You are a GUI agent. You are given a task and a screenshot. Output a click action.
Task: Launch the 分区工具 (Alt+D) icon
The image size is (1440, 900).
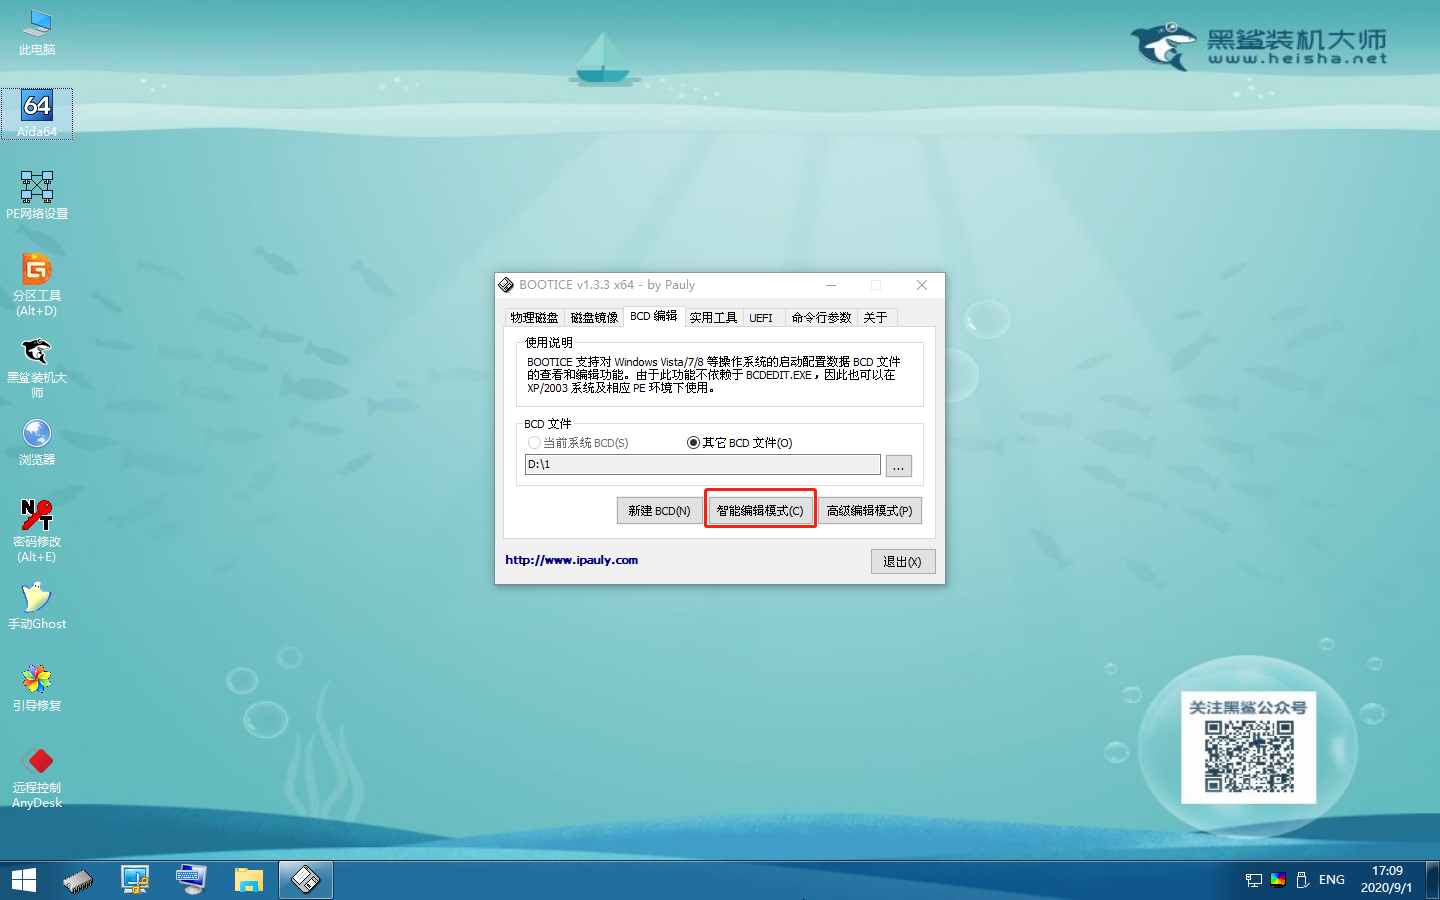[37, 285]
